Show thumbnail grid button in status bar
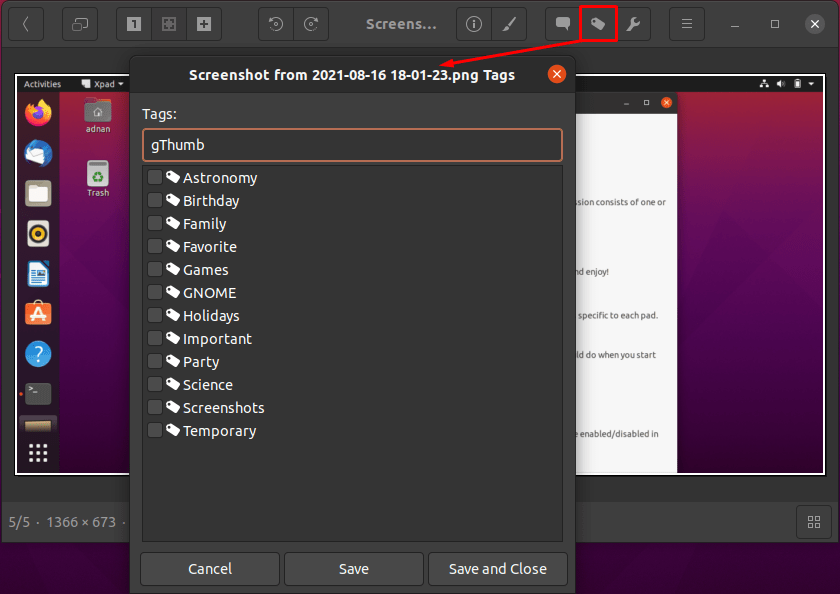The image size is (840, 594). [x=814, y=522]
